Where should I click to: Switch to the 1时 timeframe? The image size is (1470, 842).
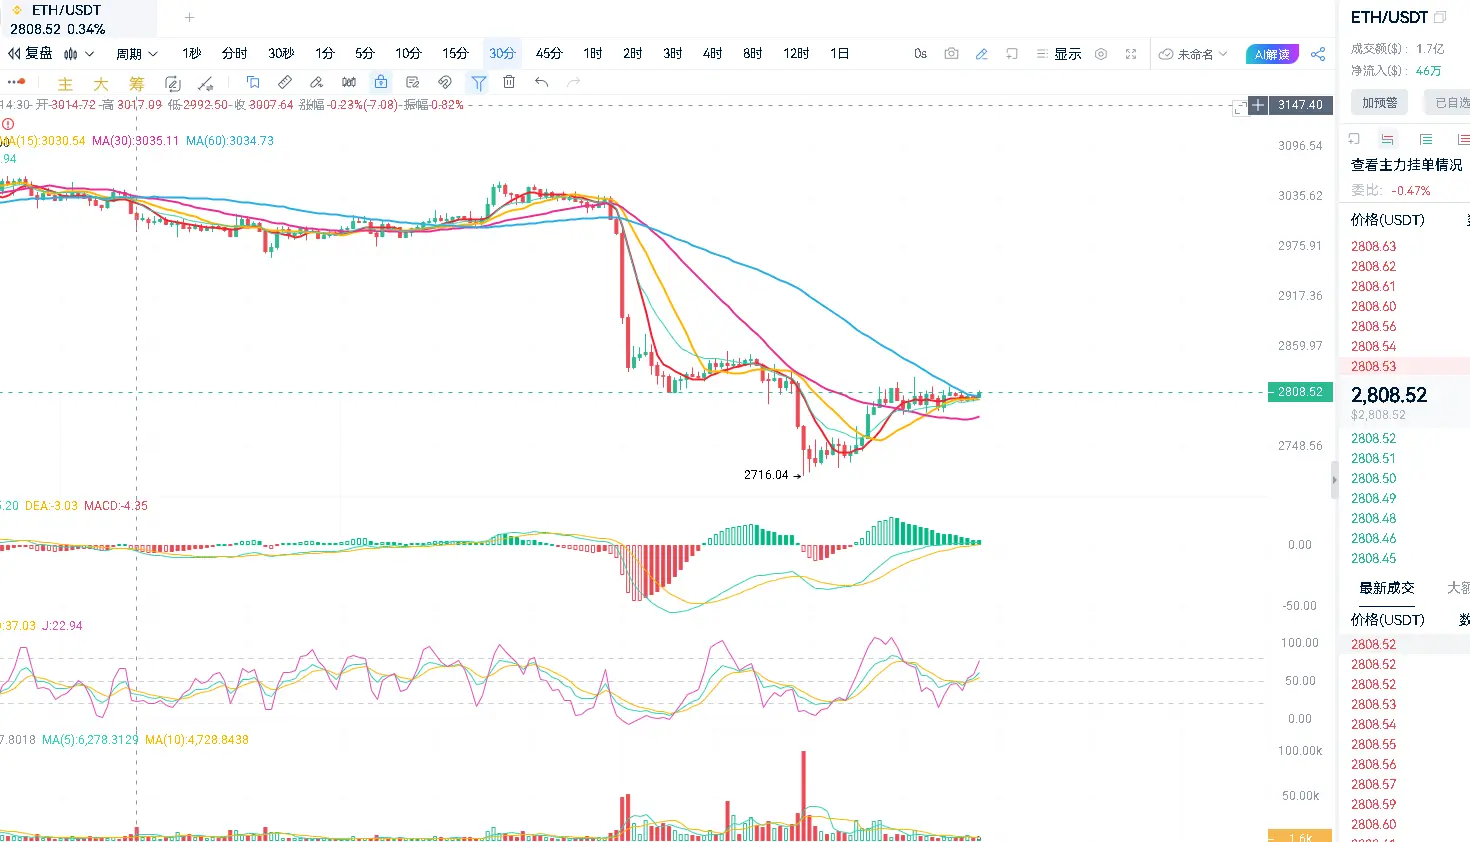point(593,53)
